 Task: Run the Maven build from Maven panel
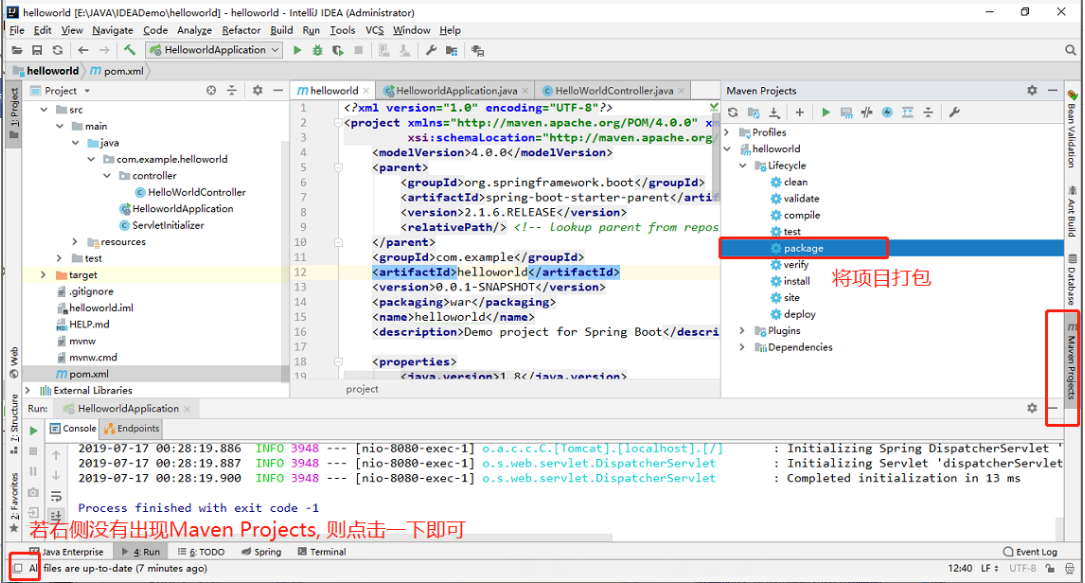point(826,112)
